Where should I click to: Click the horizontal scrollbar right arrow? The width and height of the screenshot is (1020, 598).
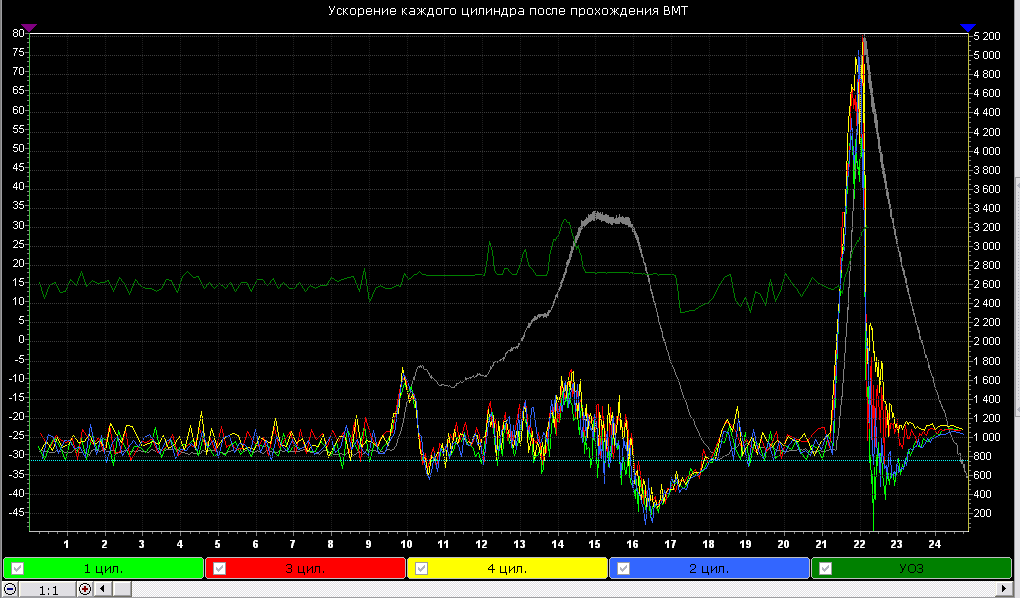(1004, 590)
